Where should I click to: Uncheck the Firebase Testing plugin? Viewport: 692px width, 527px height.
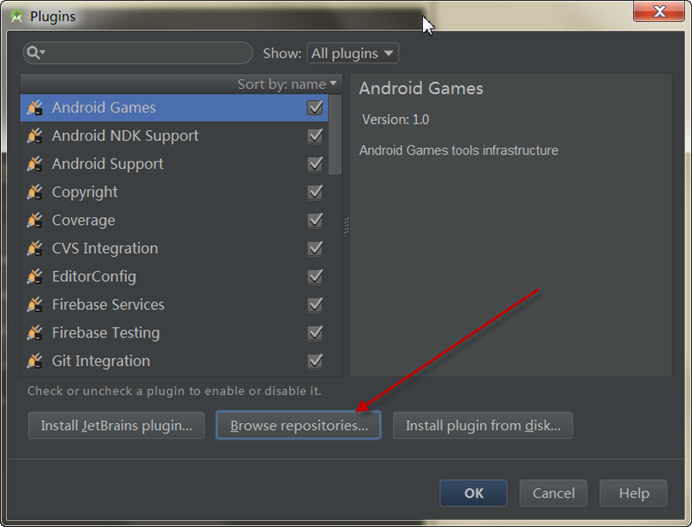point(315,333)
